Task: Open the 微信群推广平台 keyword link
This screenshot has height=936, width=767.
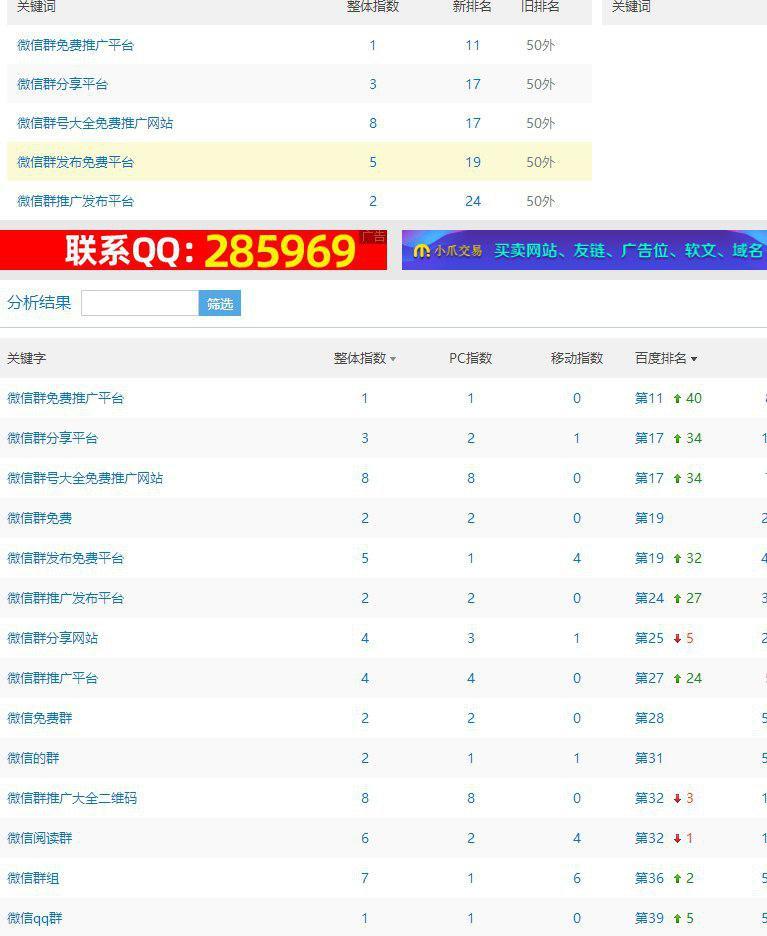Action: point(52,678)
